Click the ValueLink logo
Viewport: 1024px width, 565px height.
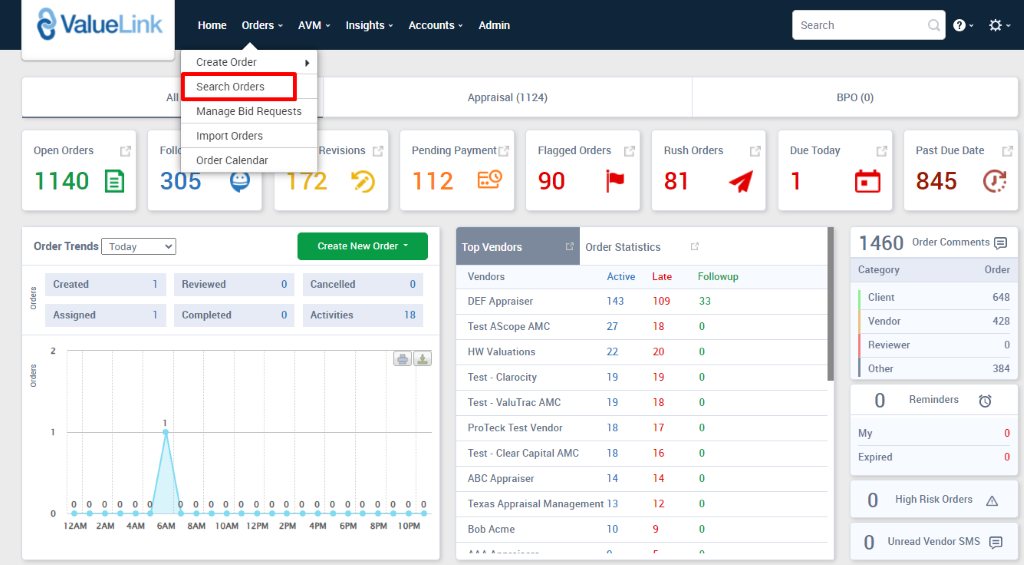(99, 25)
